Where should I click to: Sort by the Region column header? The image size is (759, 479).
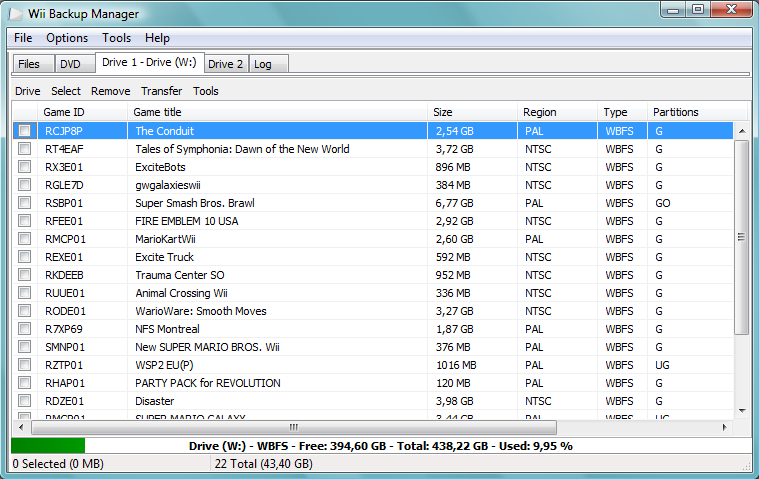click(557, 112)
